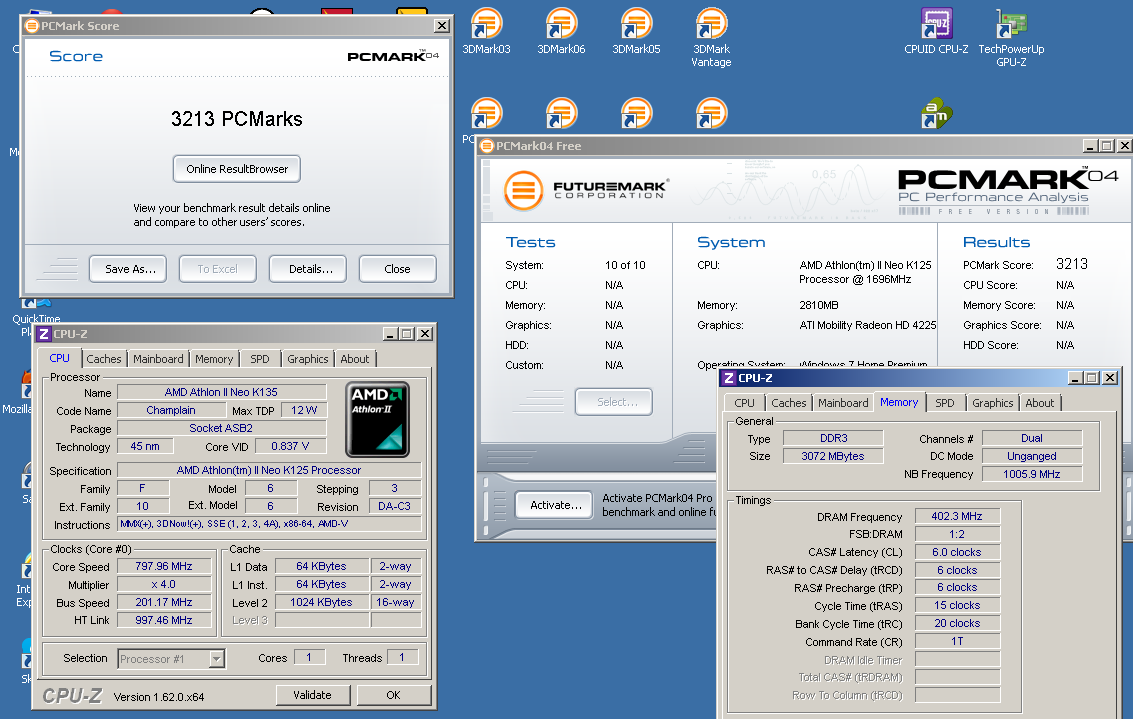Click the Specification field K125 Processor
The width and height of the screenshot is (1133, 719).
[269, 470]
